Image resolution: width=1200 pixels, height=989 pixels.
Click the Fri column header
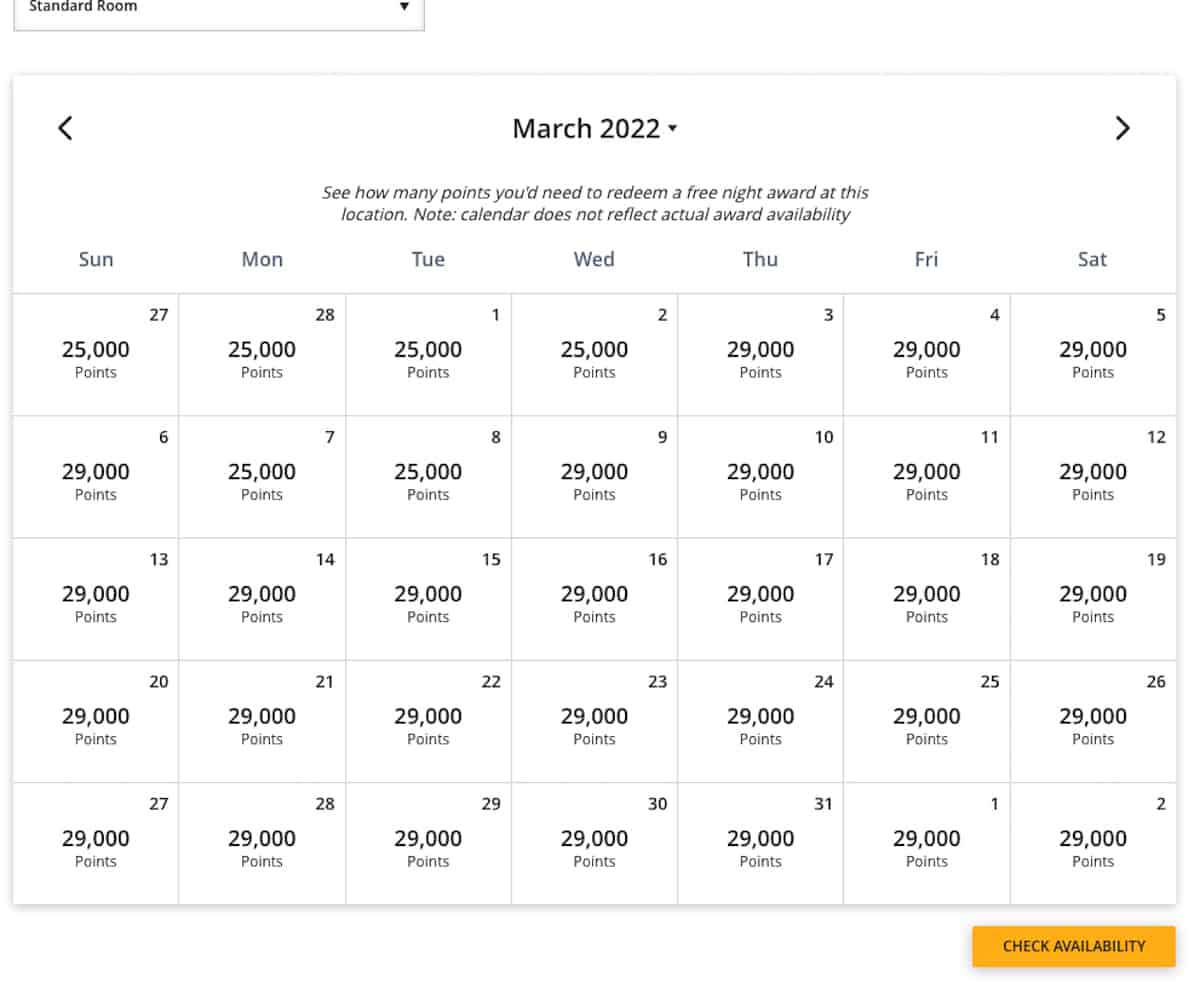pos(927,259)
